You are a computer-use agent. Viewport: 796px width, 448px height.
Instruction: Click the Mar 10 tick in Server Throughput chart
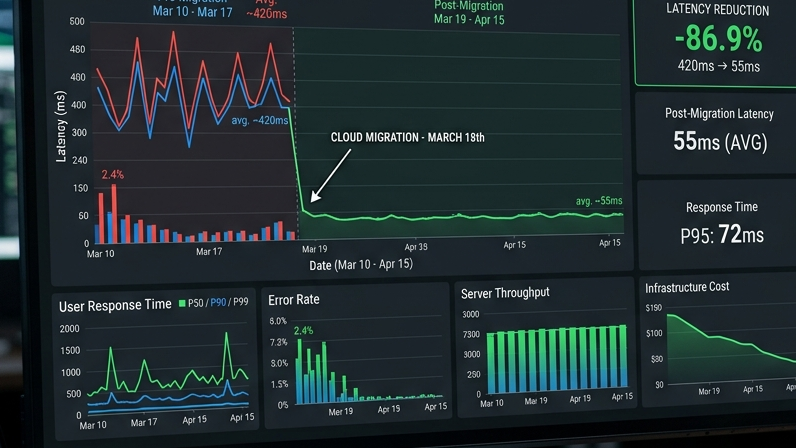click(492, 403)
